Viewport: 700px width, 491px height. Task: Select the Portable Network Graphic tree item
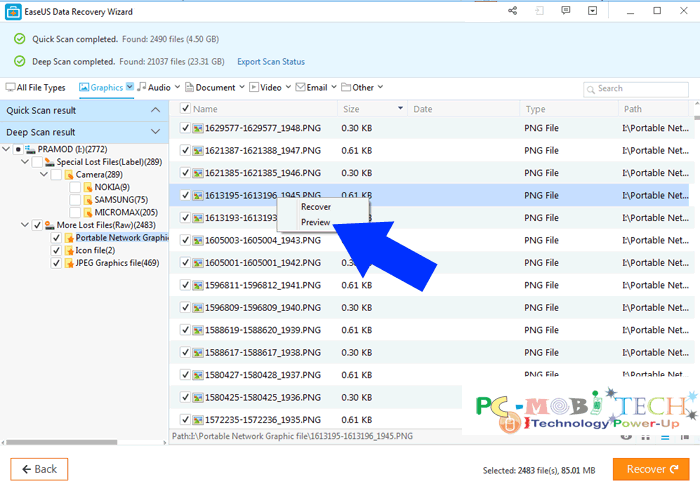click(121, 238)
